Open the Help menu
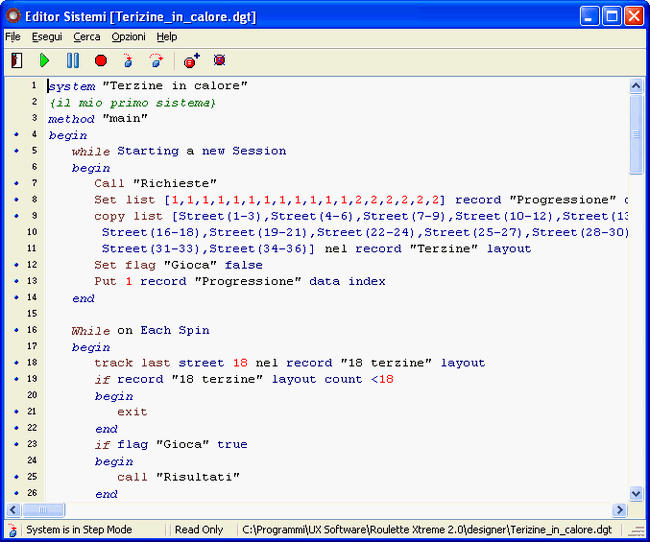The image size is (650, 542). coord(167,37)
